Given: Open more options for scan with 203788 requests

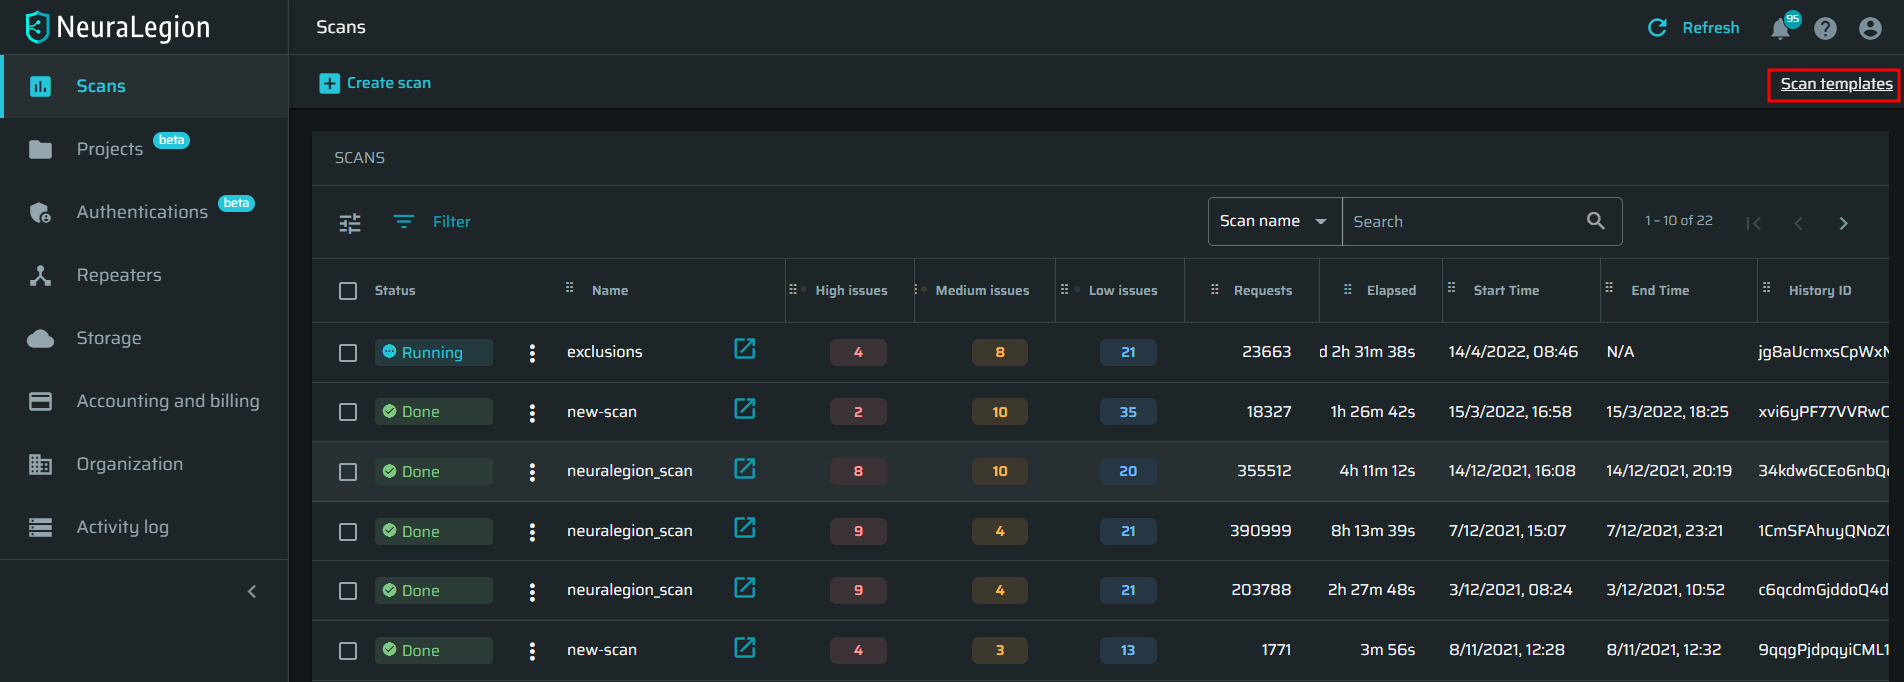Looking at the screenshot, I should 532,592.
